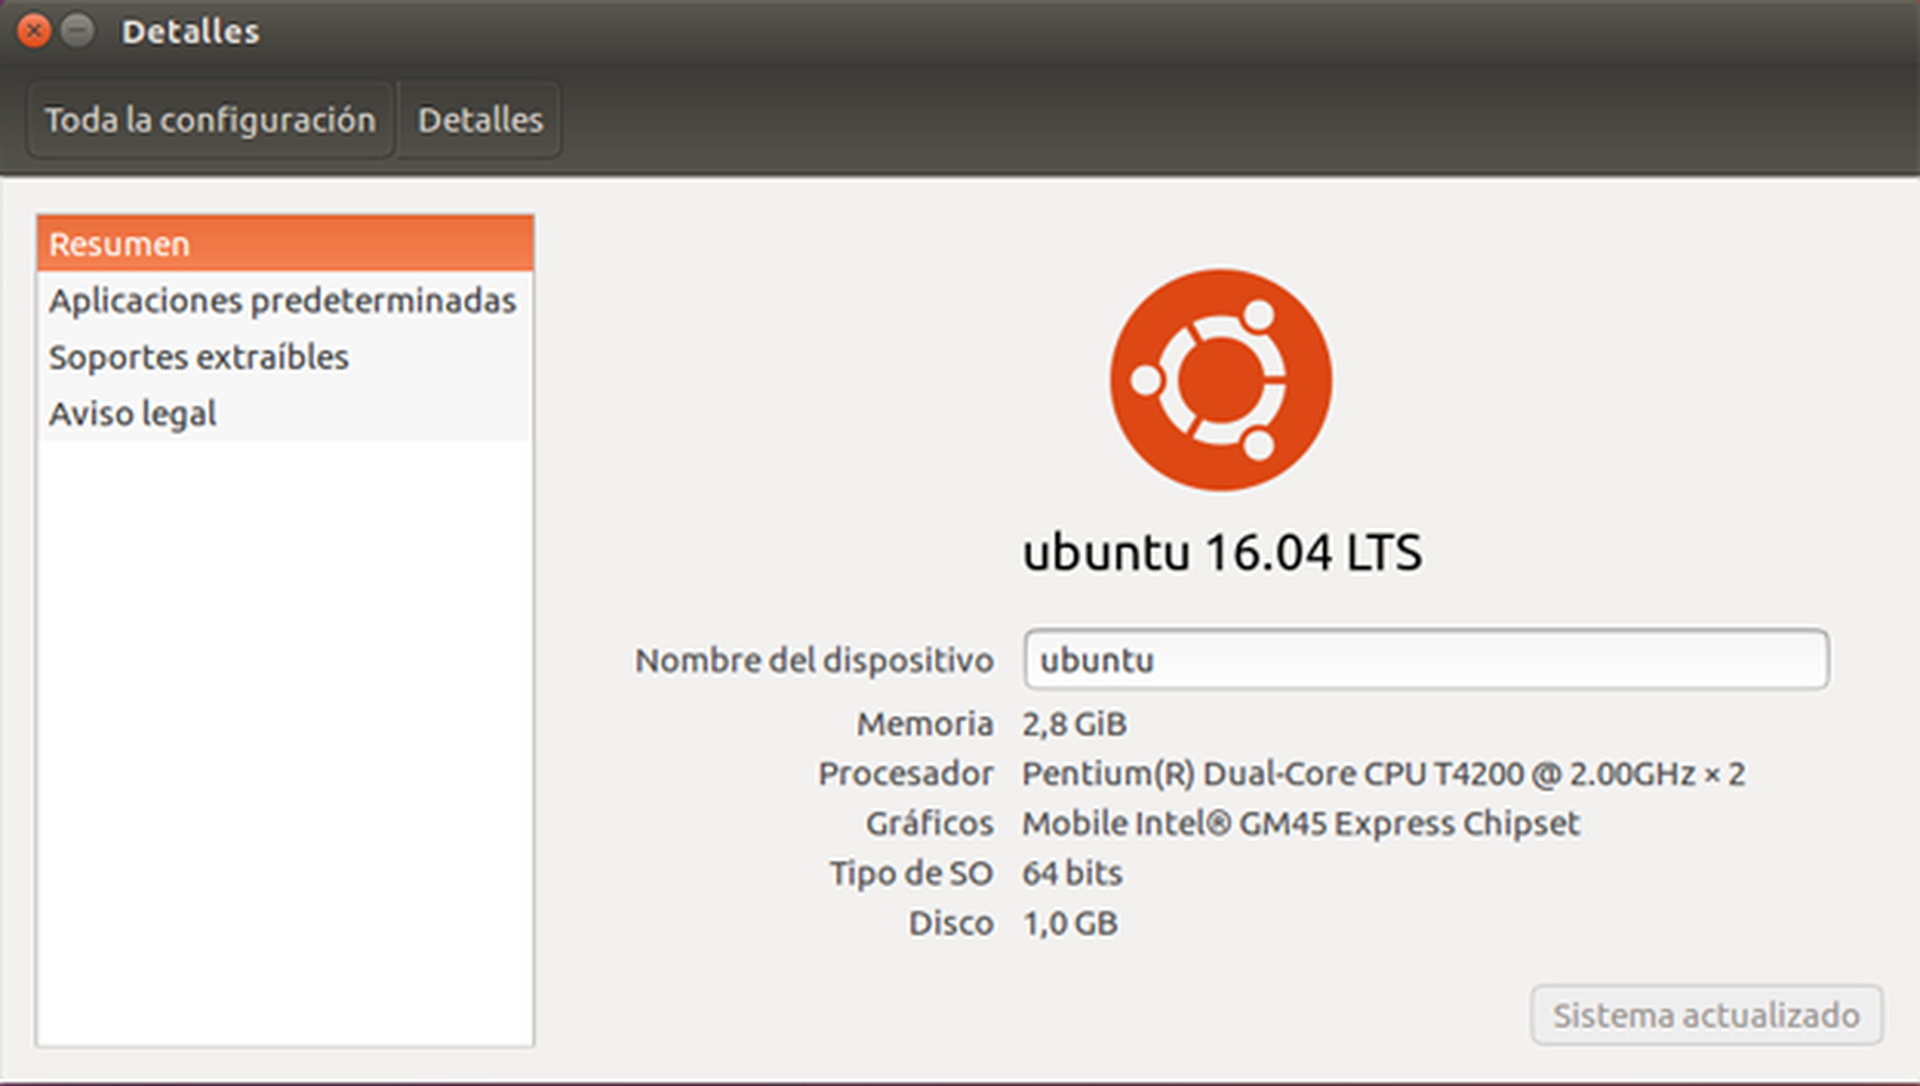
Task: Click the Disco 1,0 GB value
Action: pos(1068,922)
